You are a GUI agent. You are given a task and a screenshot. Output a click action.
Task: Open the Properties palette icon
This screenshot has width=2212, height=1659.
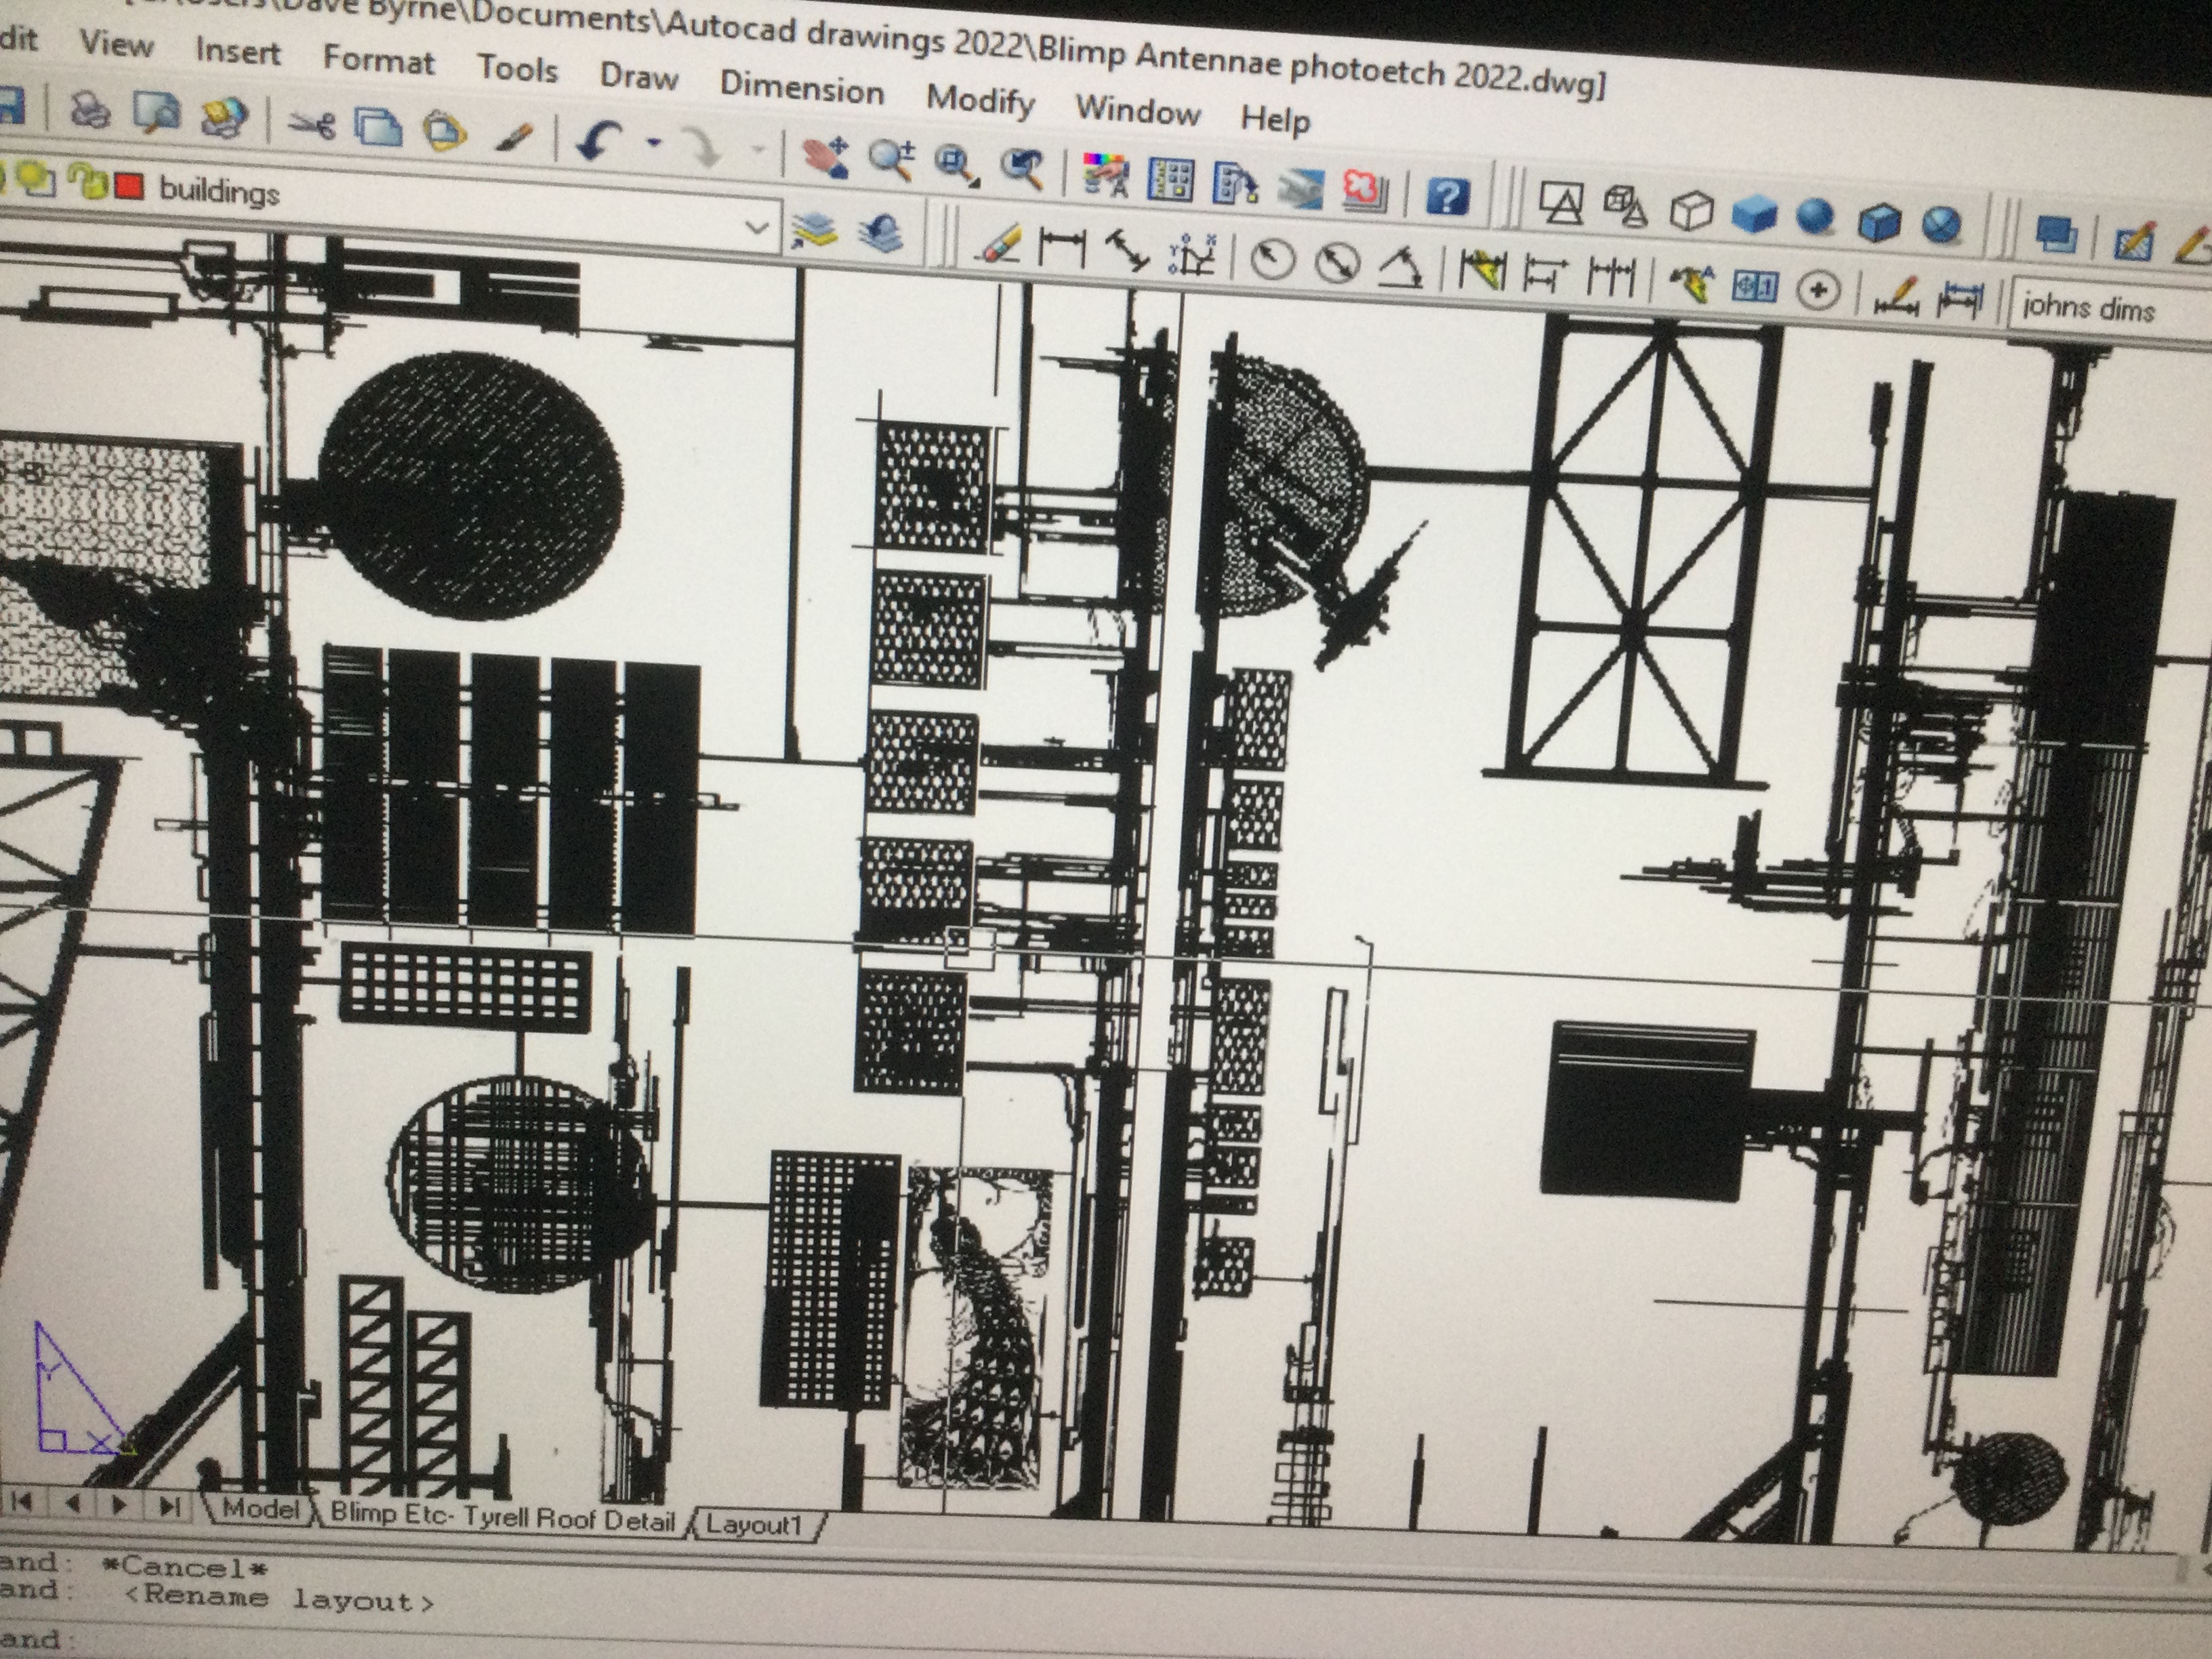(x=1105, y=176)
